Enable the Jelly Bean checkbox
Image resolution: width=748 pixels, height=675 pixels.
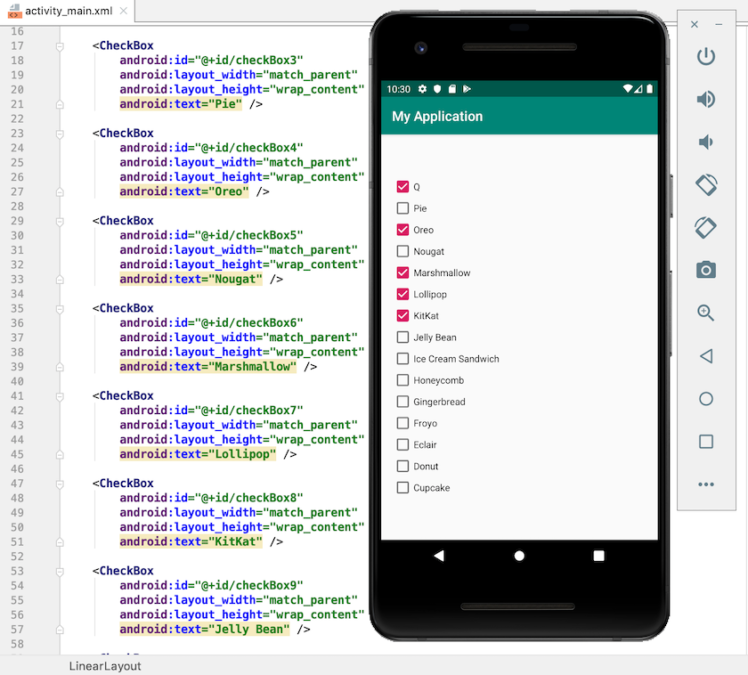[403, 337]
